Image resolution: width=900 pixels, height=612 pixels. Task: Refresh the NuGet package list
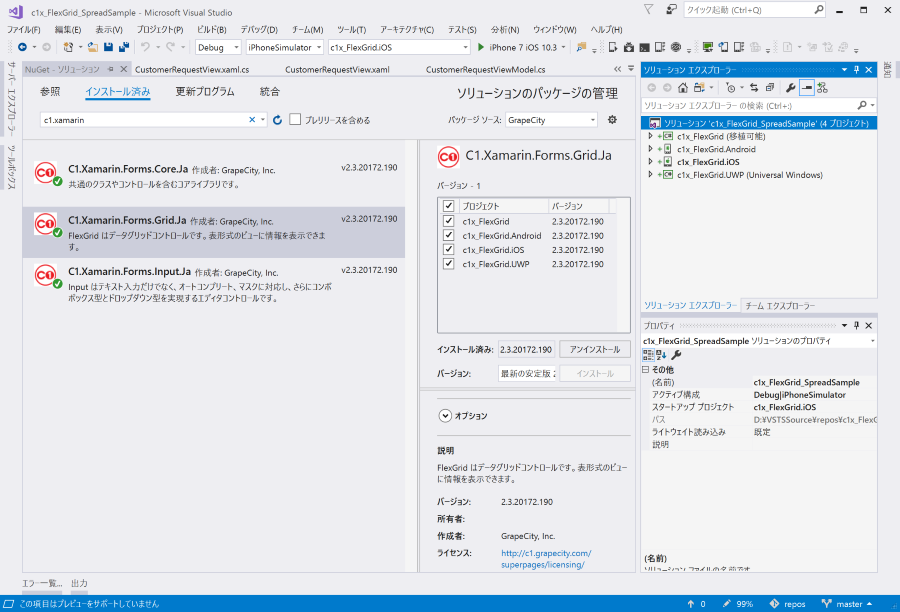click(277, 120)
